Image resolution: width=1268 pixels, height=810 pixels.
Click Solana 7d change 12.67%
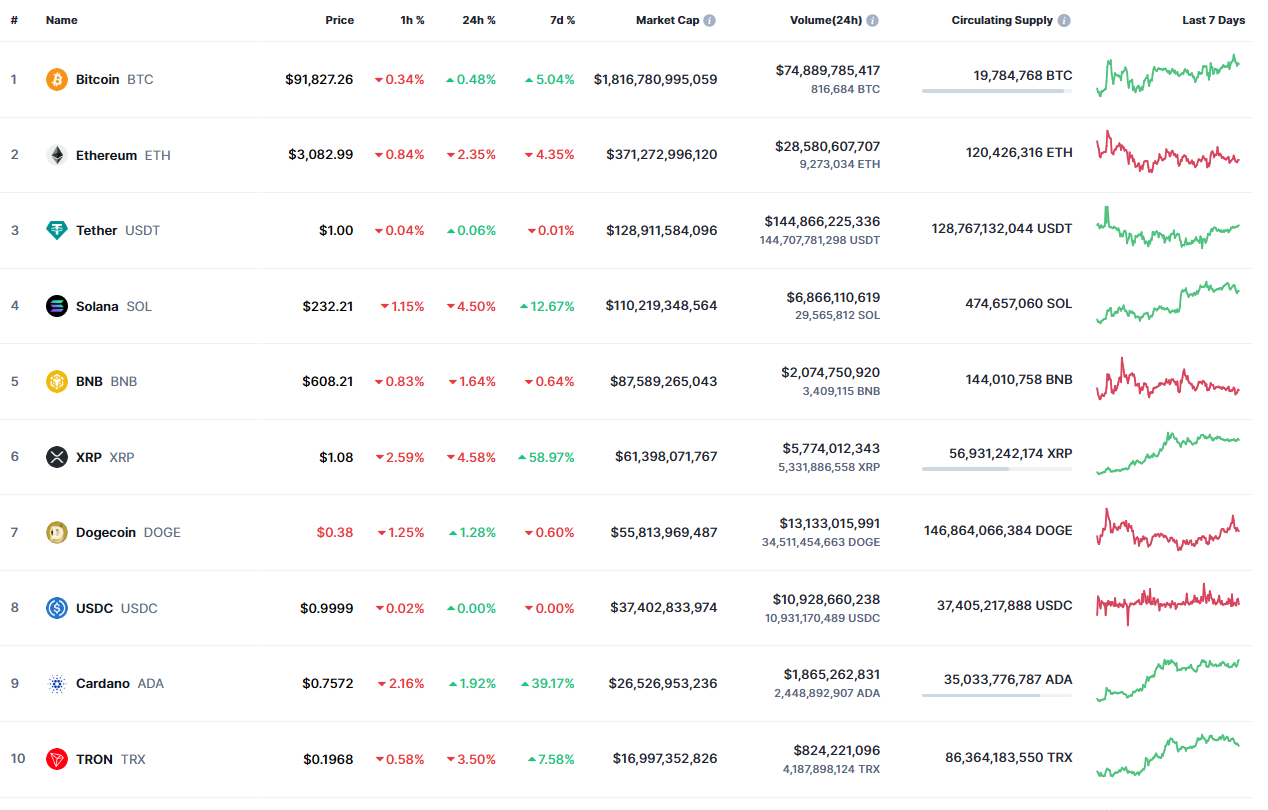(547, 306)
